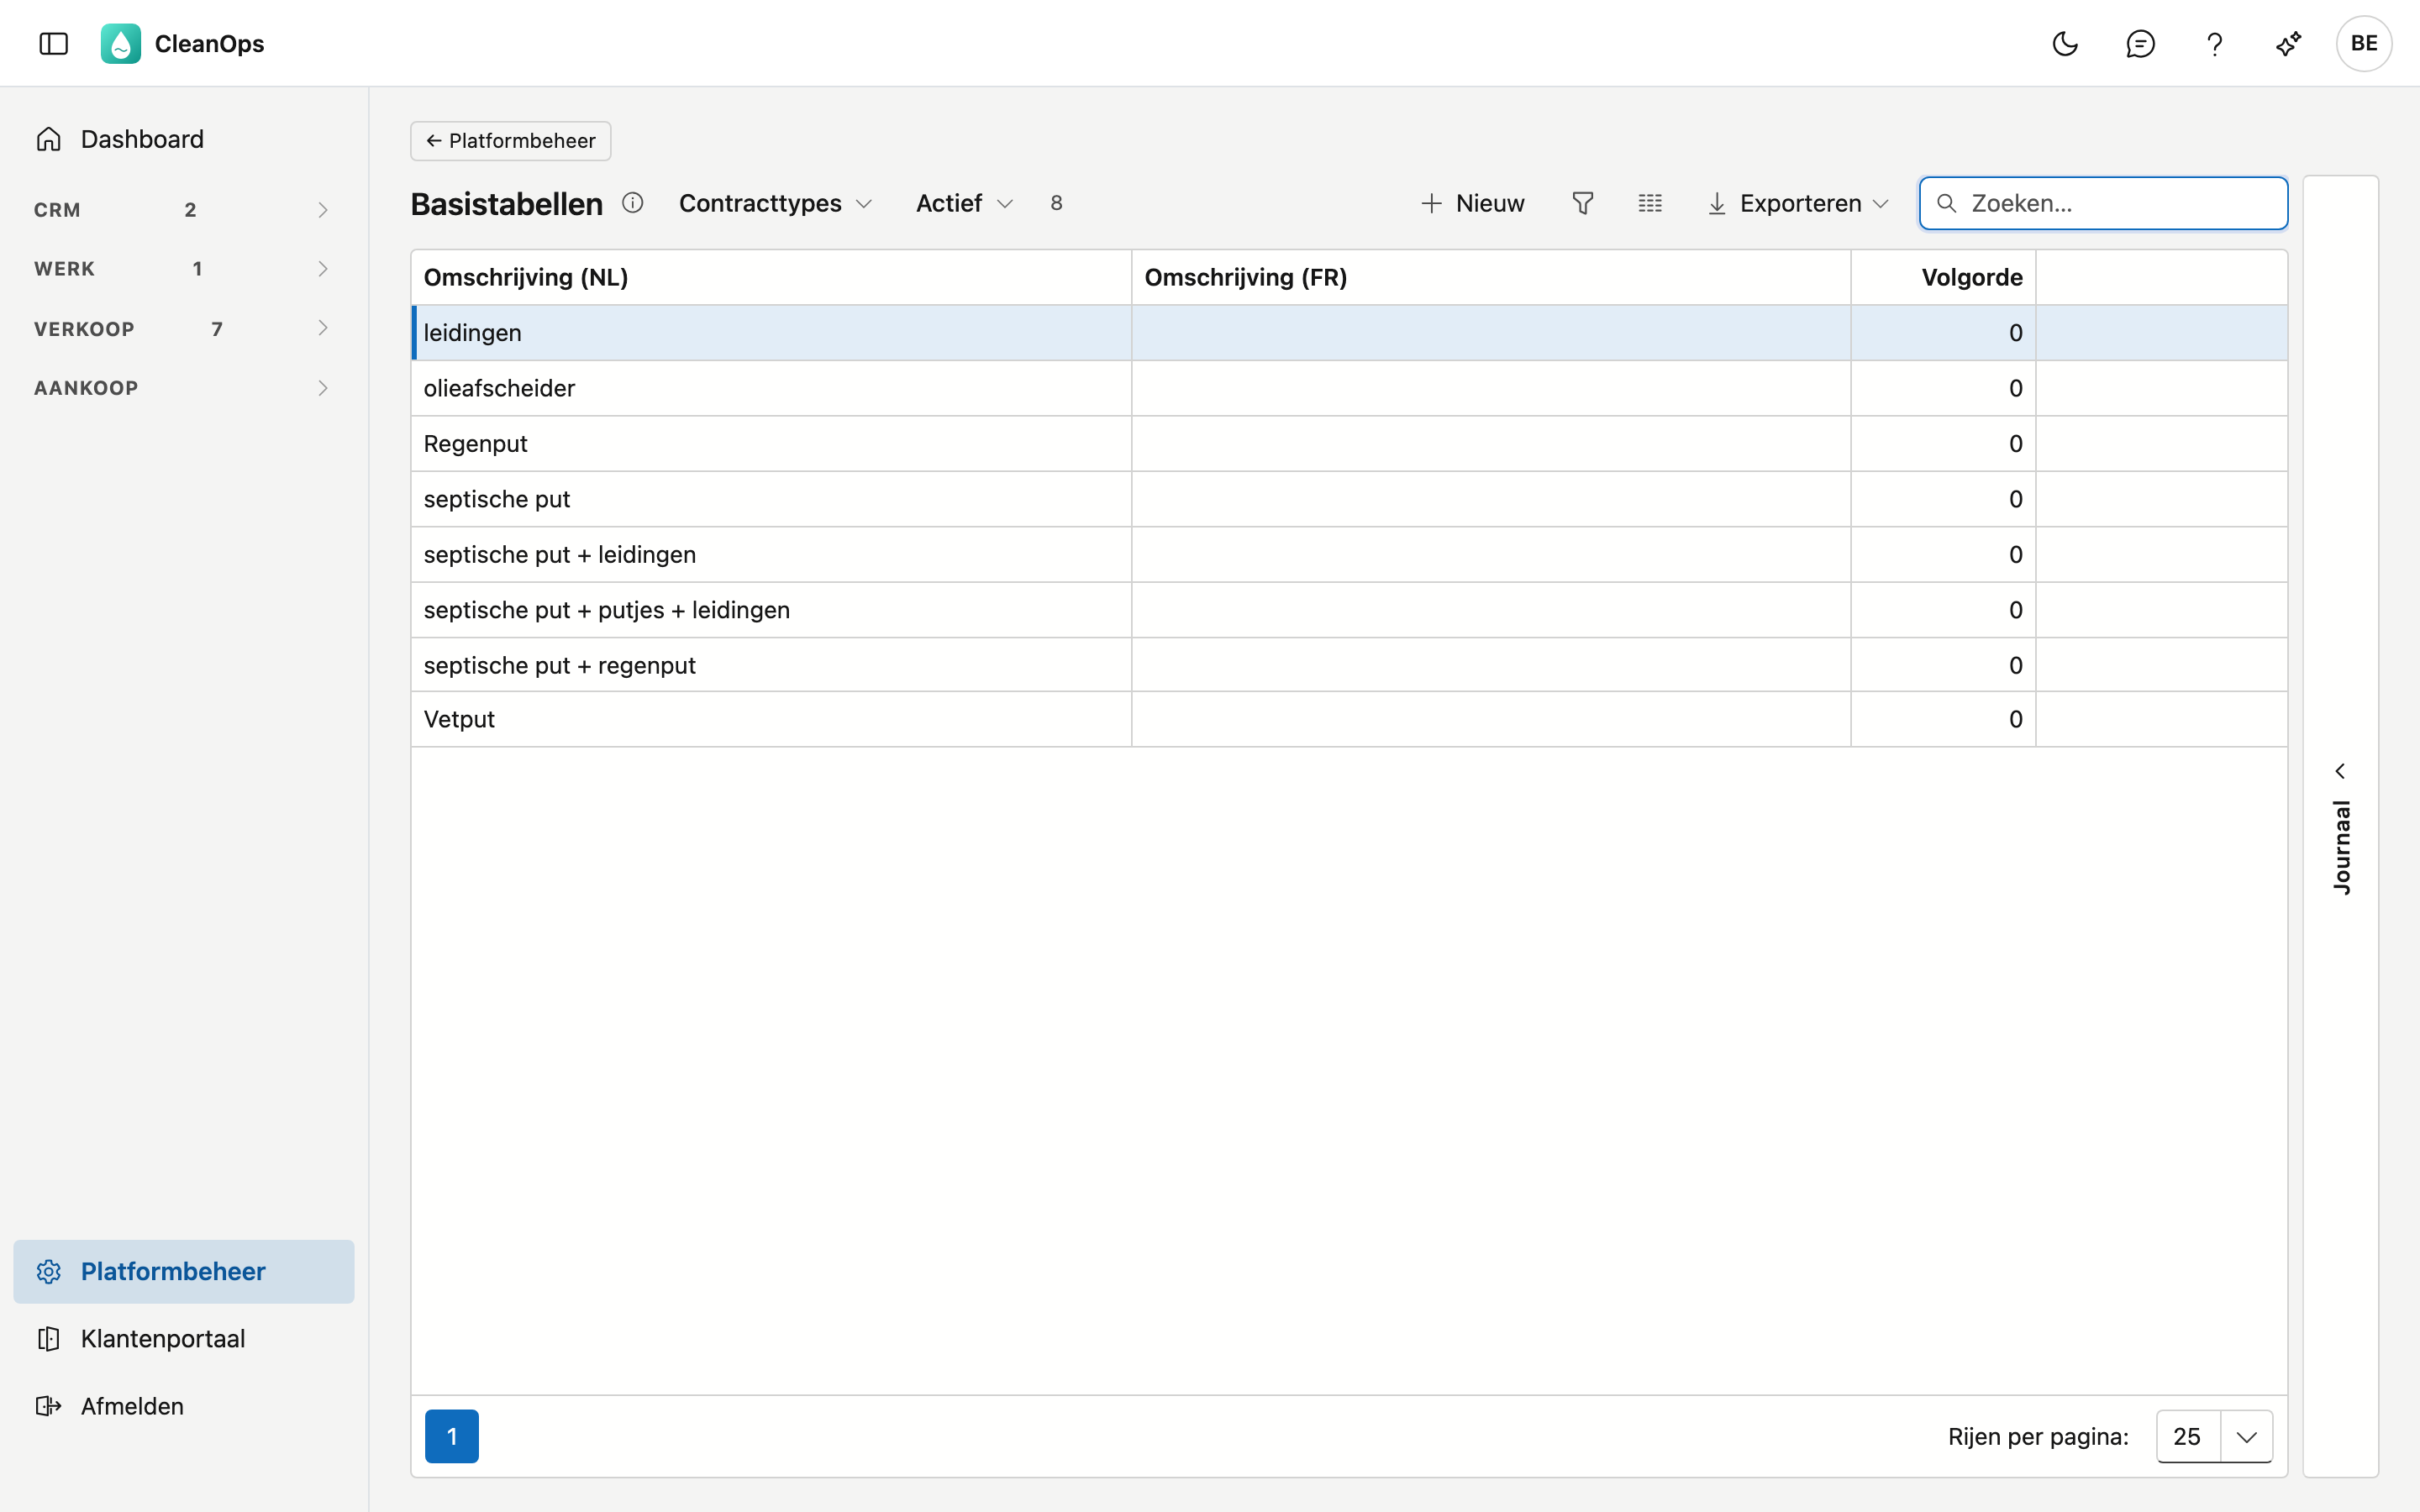
Task: Sort by Volgorde column header
Action: (1943, 277)
